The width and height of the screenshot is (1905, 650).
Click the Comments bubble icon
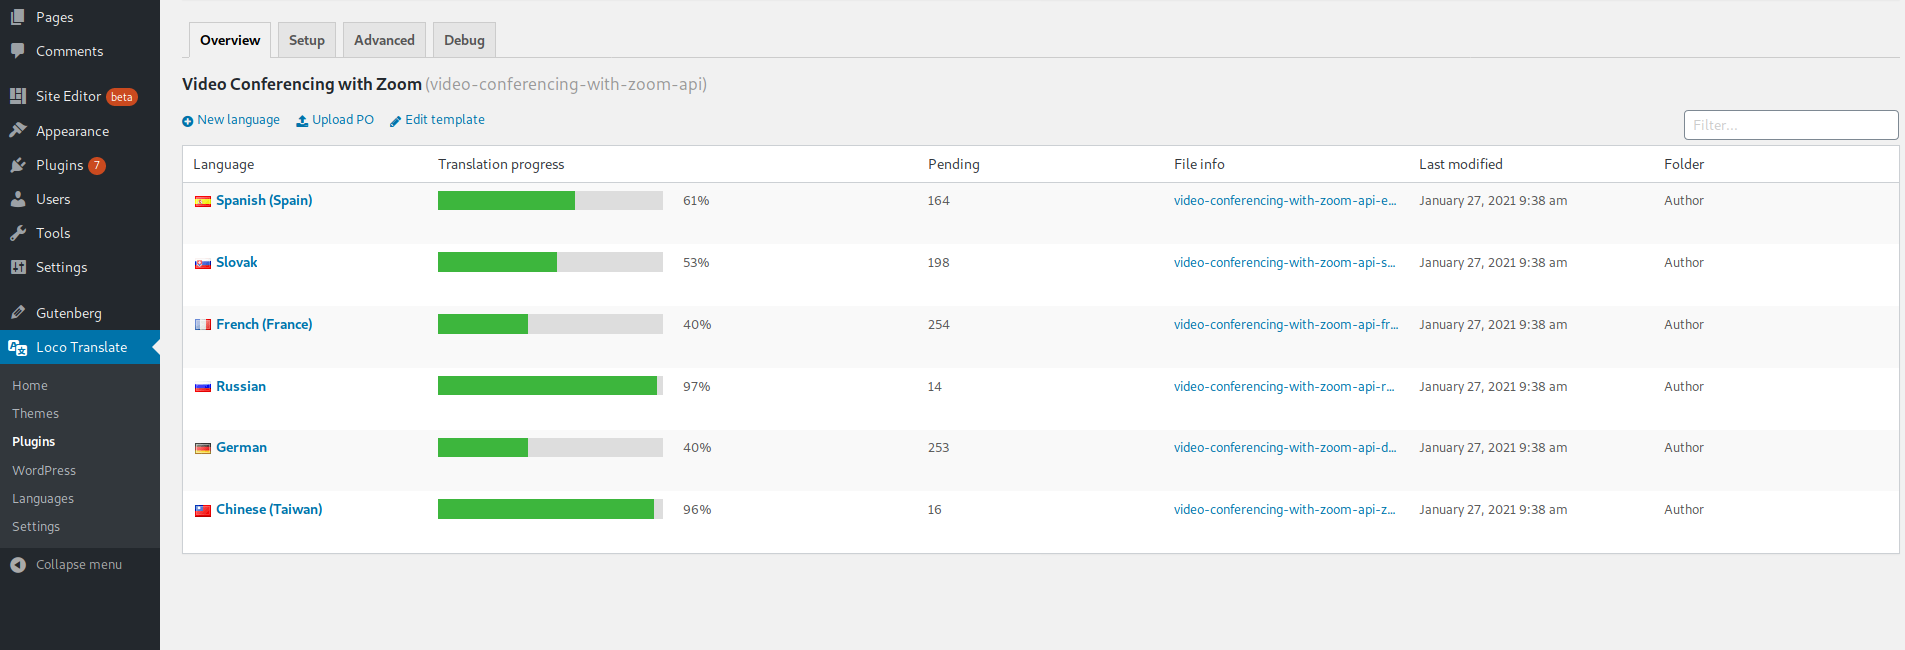[x=18, y=51]
